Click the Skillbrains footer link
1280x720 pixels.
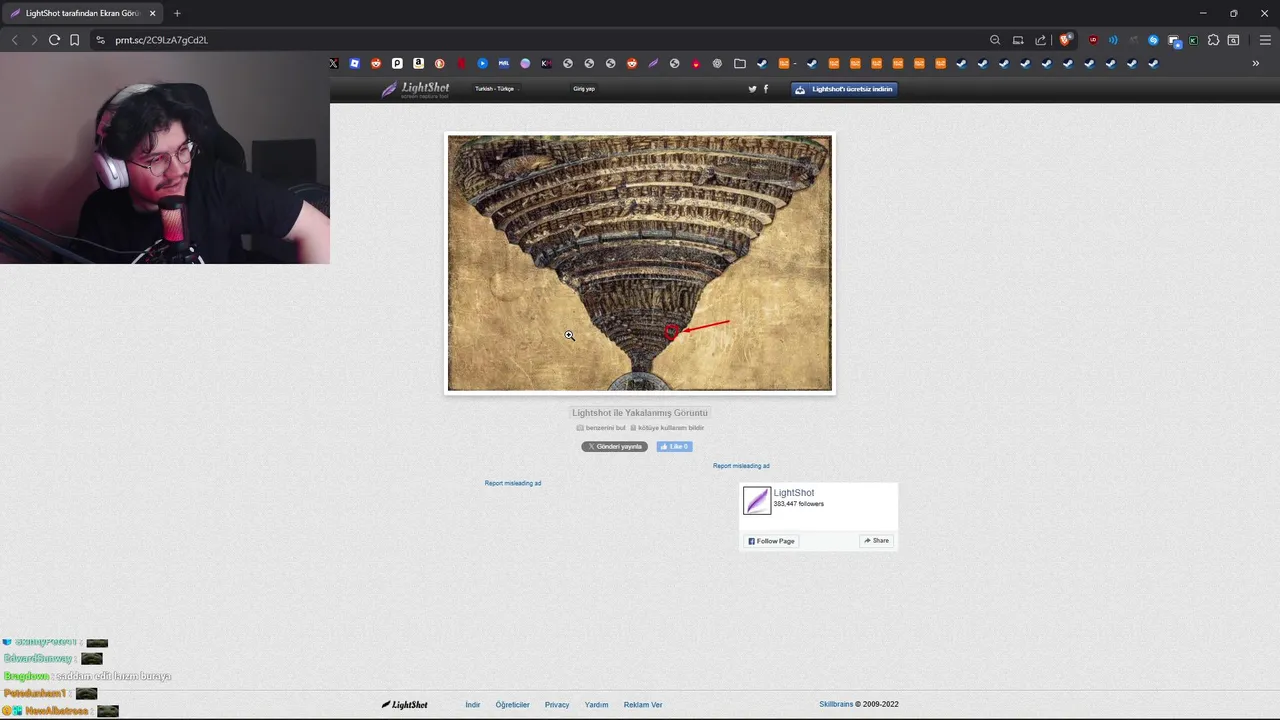pos(836,705)
